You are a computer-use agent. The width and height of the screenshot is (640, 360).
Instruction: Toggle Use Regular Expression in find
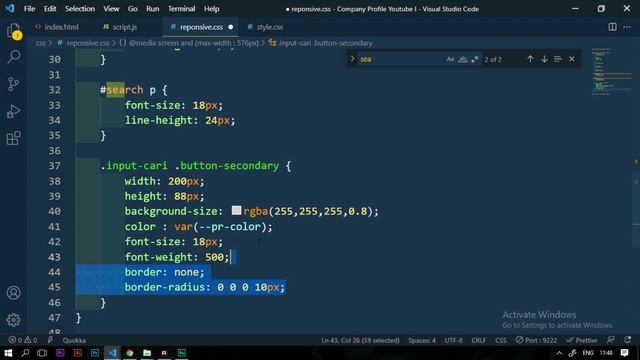[x=475, y=59]
